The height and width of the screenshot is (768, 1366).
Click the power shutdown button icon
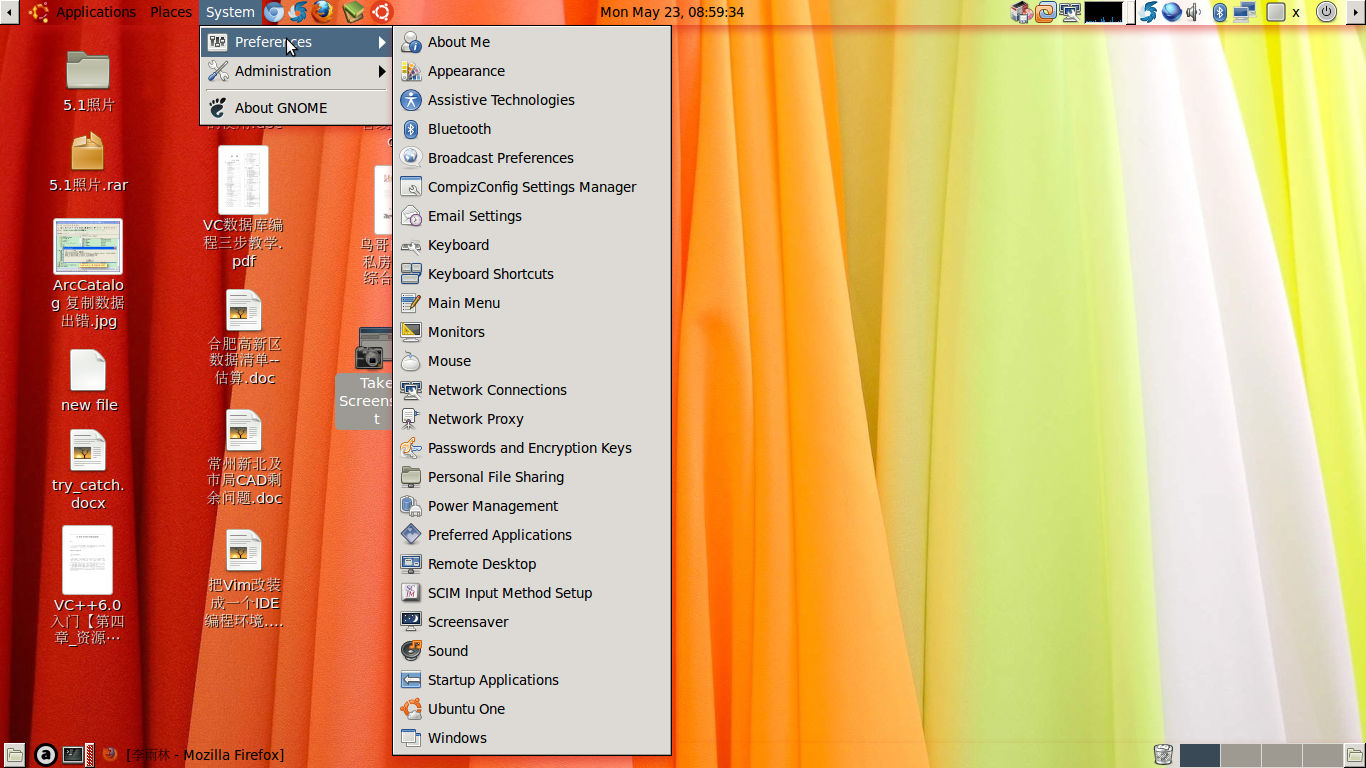click(1326, 12)
